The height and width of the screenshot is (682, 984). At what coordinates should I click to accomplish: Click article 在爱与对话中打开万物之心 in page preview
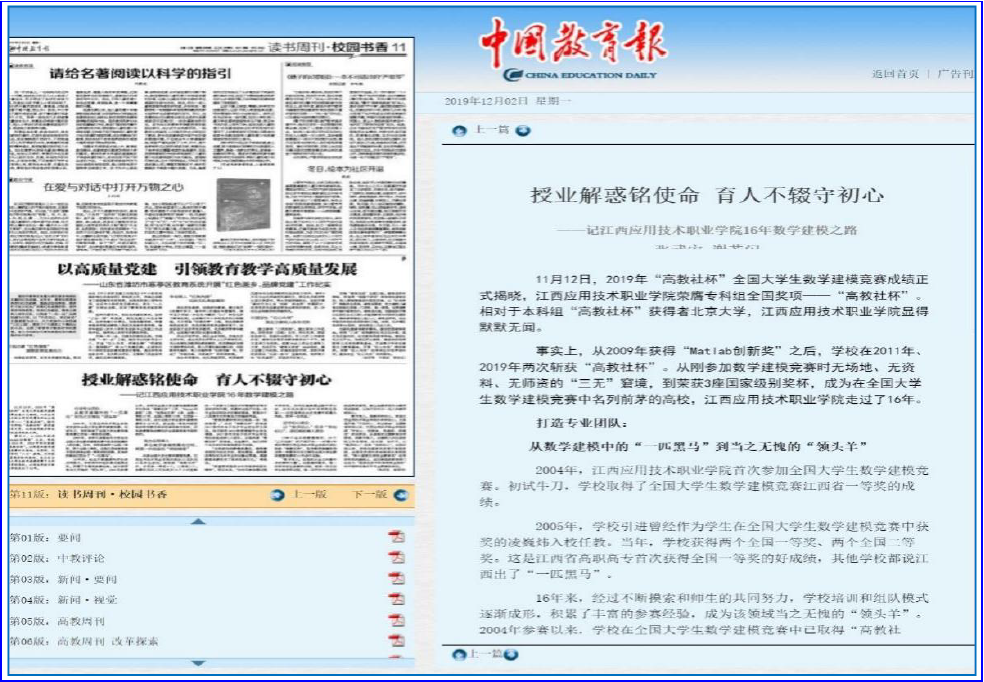113,187
